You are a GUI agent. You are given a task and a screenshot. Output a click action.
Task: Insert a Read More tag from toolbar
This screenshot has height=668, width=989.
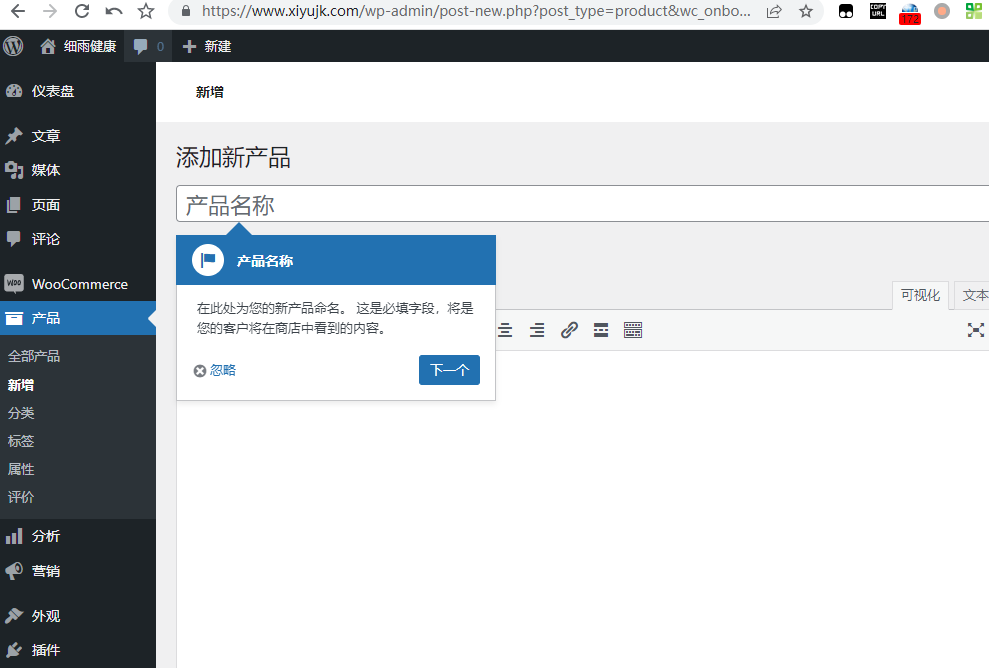[601, 330]
